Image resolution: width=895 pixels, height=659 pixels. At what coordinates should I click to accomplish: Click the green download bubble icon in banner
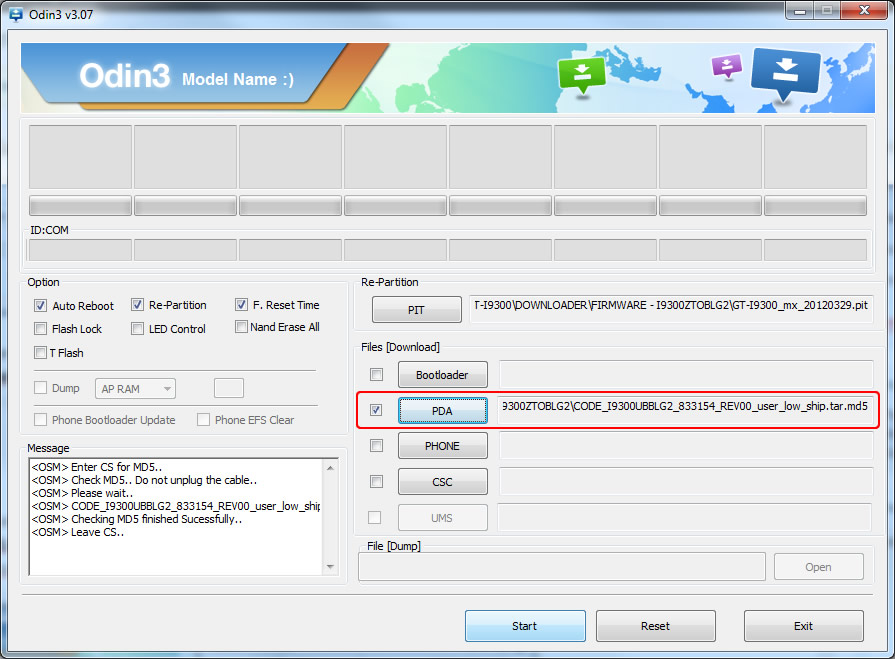point(582,75)
